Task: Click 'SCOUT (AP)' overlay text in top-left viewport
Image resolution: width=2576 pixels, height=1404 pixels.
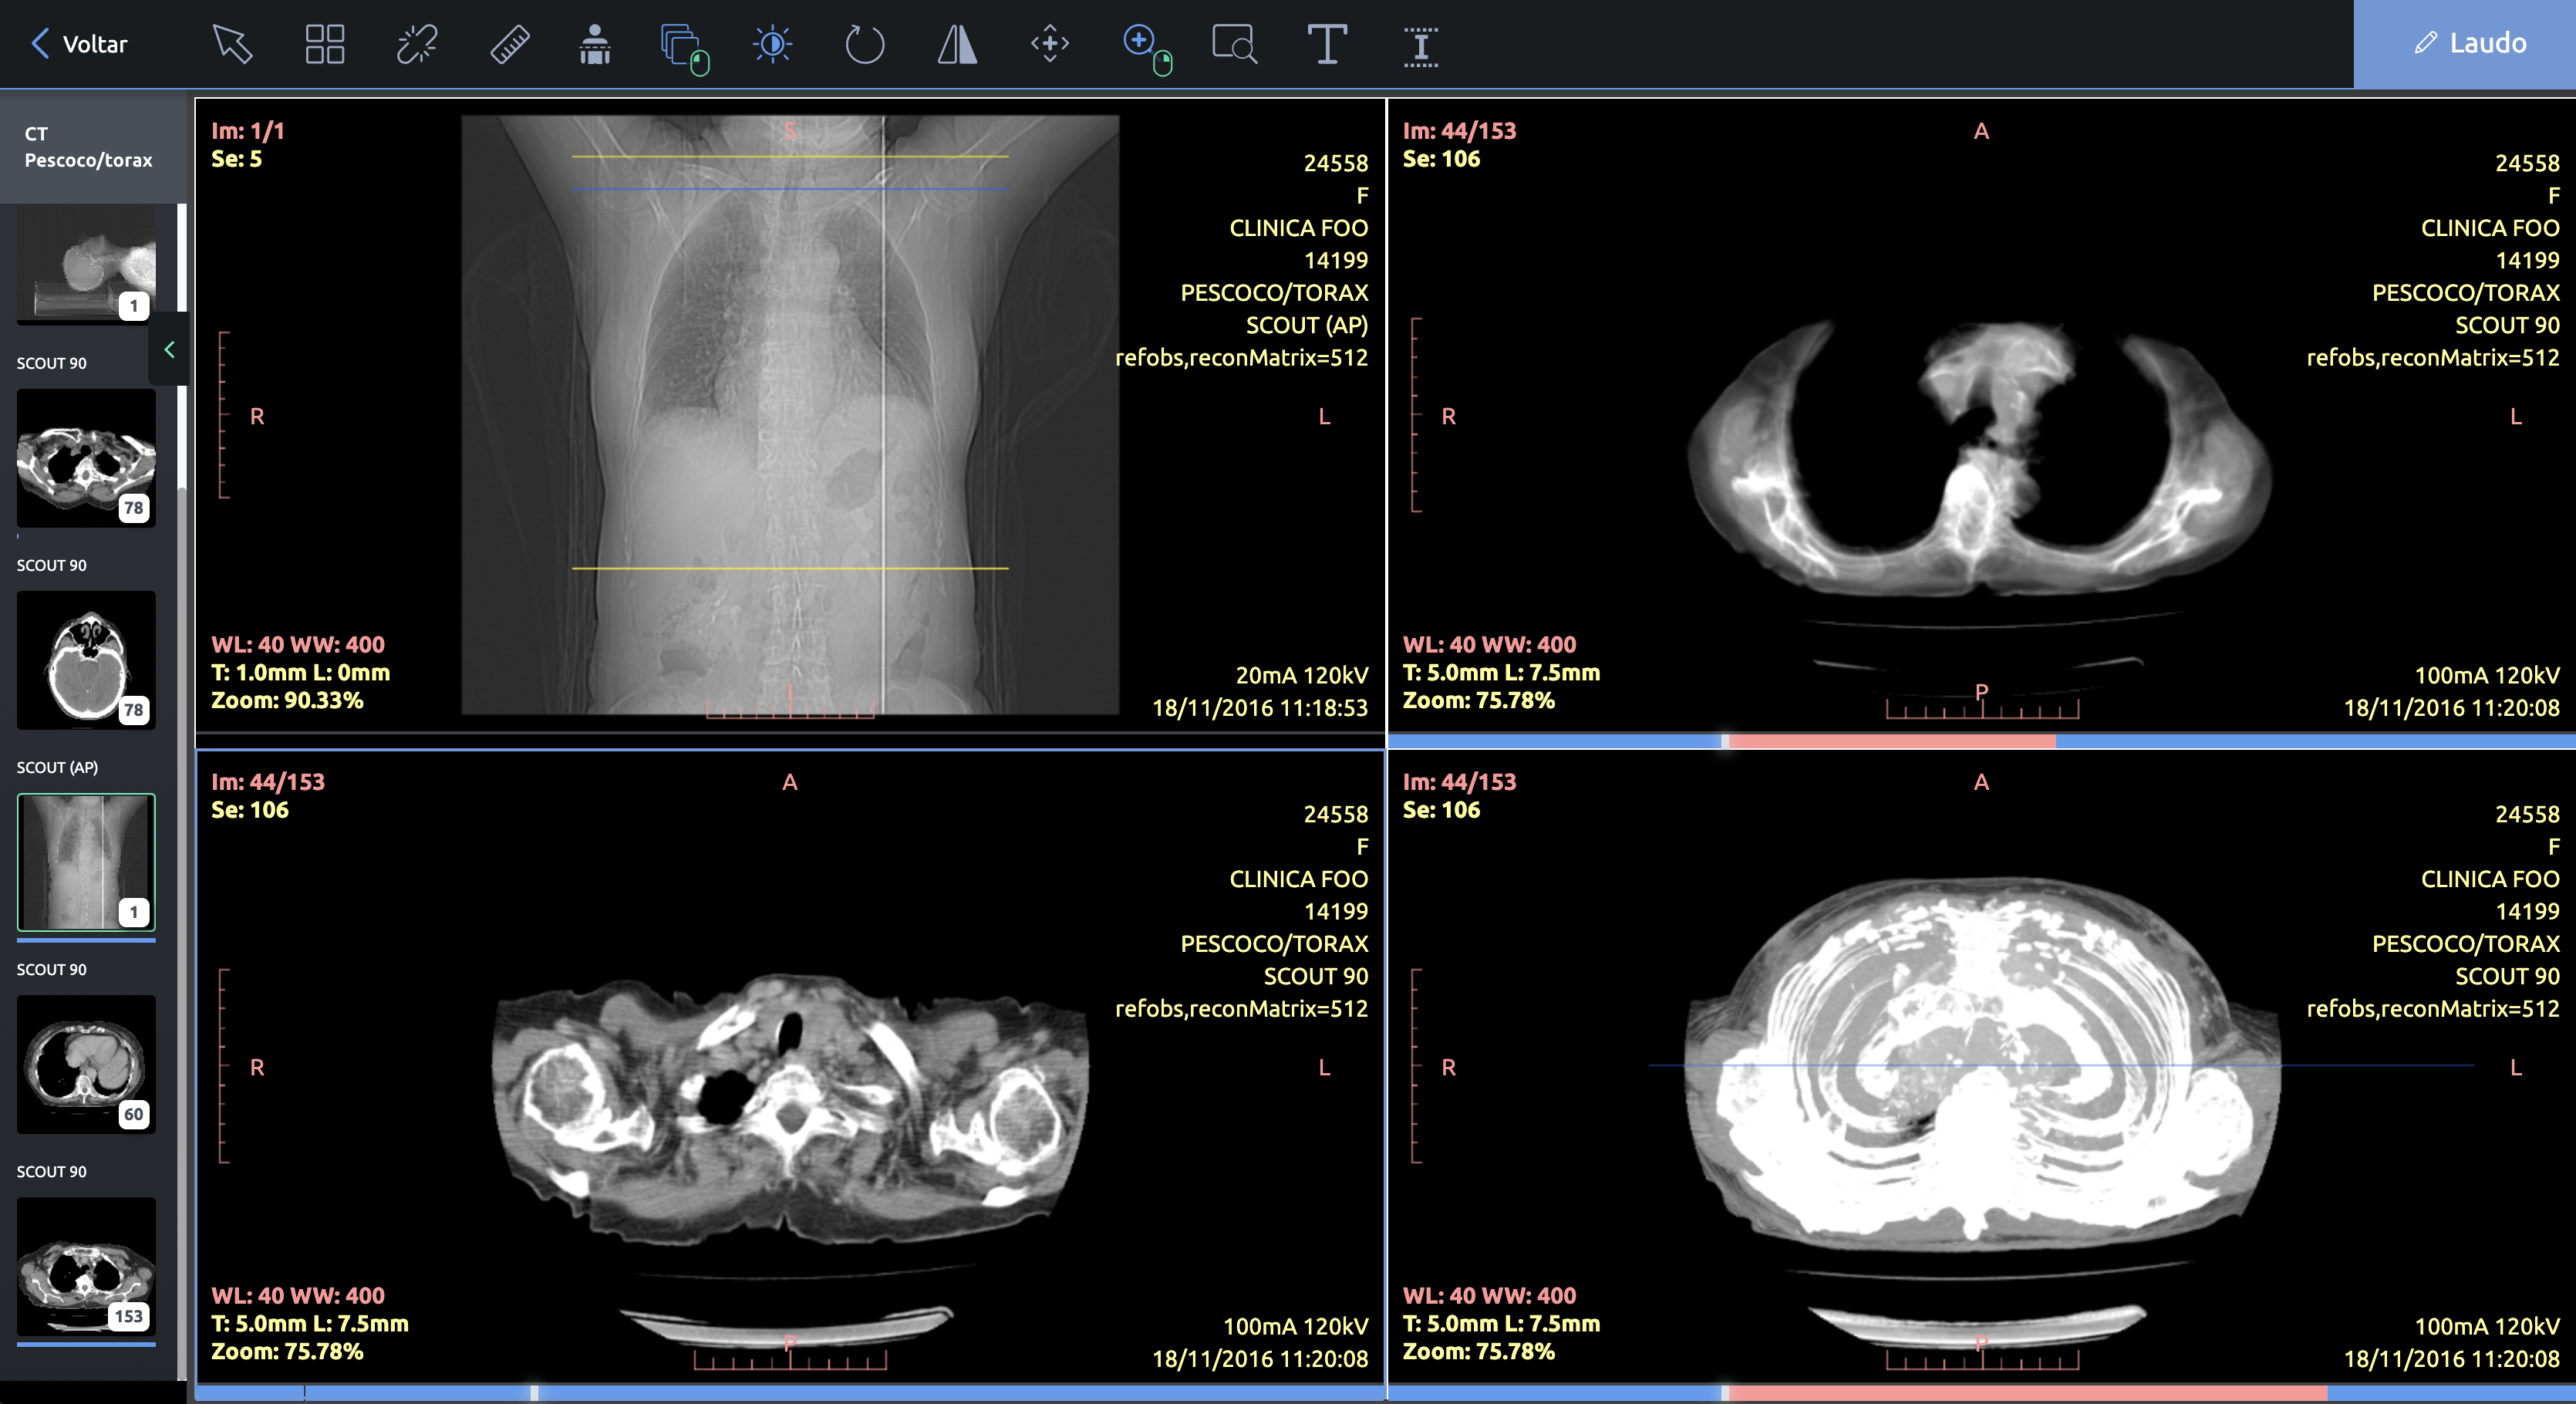Action: coord(1306,325)
